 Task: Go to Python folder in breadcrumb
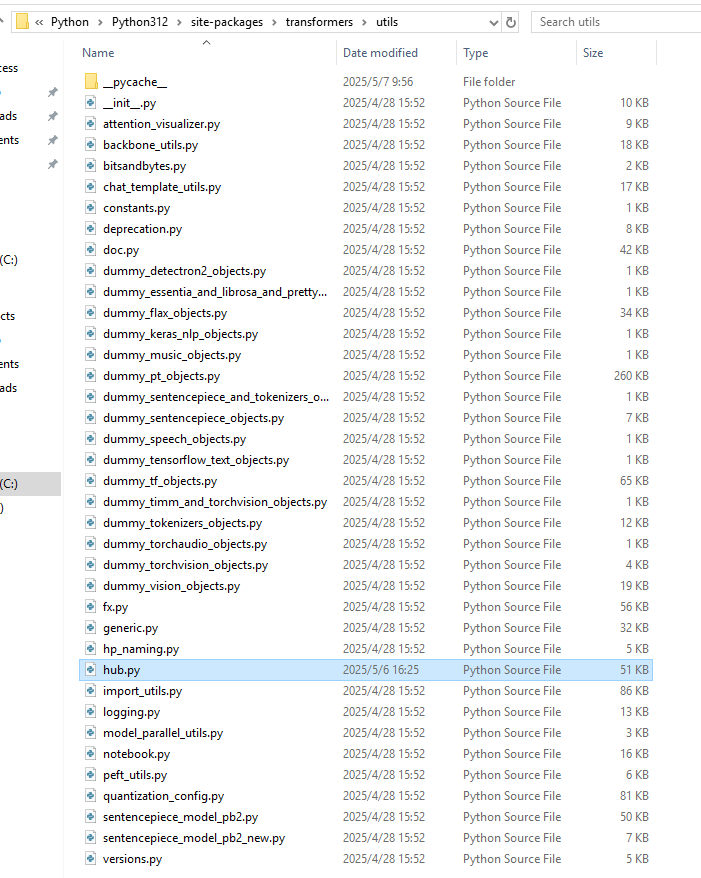click(x=70, y=22)
